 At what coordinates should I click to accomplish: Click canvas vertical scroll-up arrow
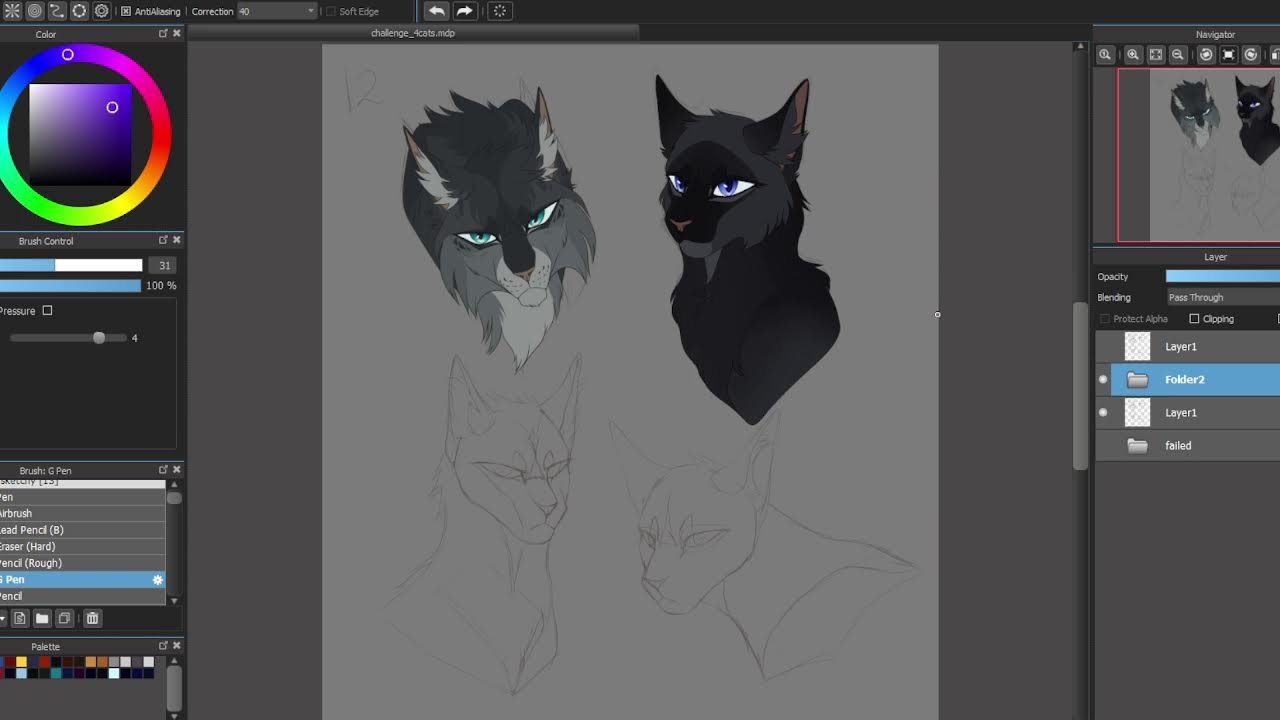1080,47
